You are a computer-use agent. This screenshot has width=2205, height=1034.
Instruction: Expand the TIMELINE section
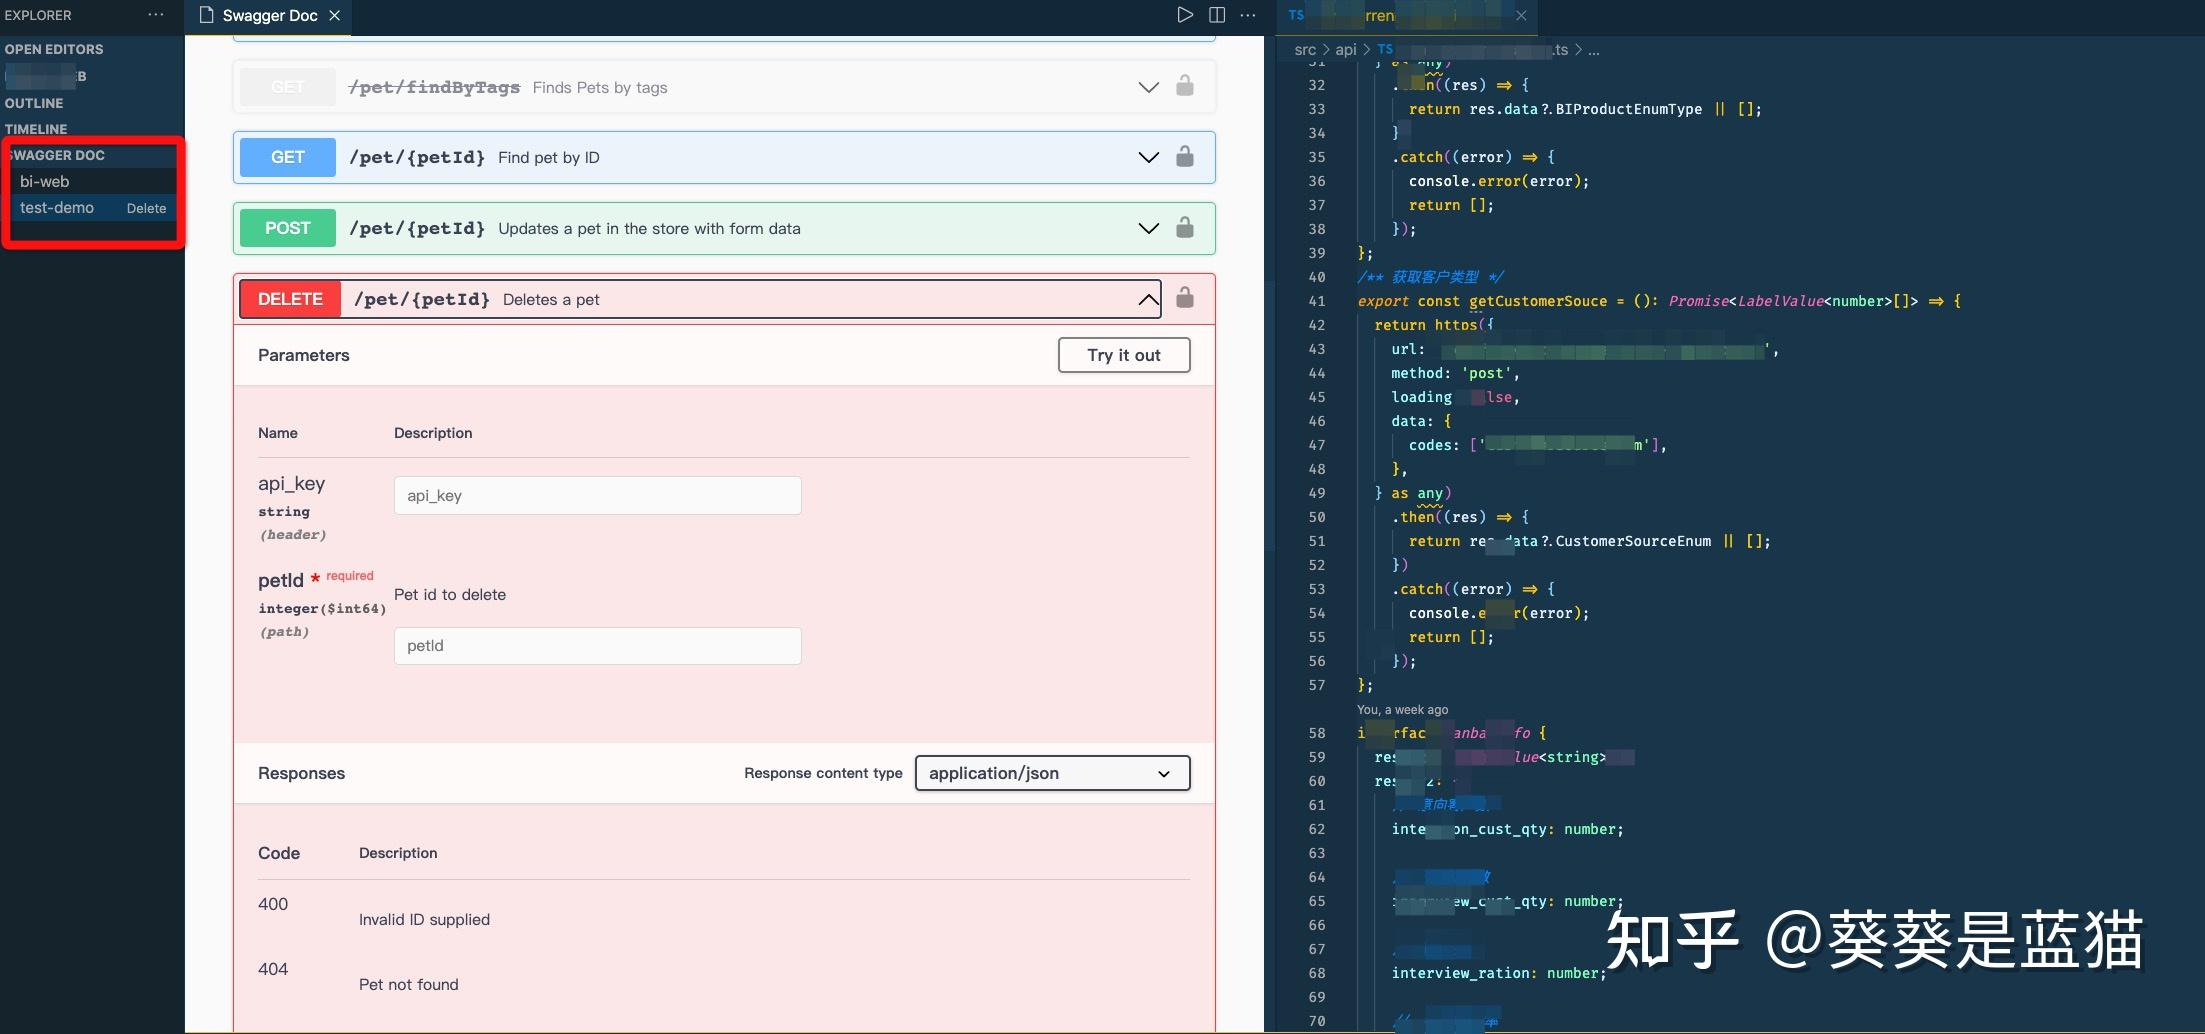36,129
